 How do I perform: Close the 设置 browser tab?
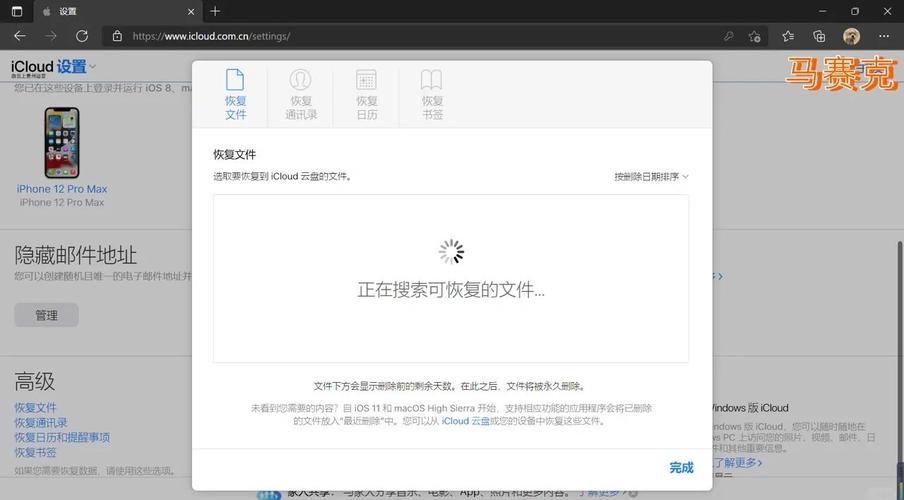(191, 11)
